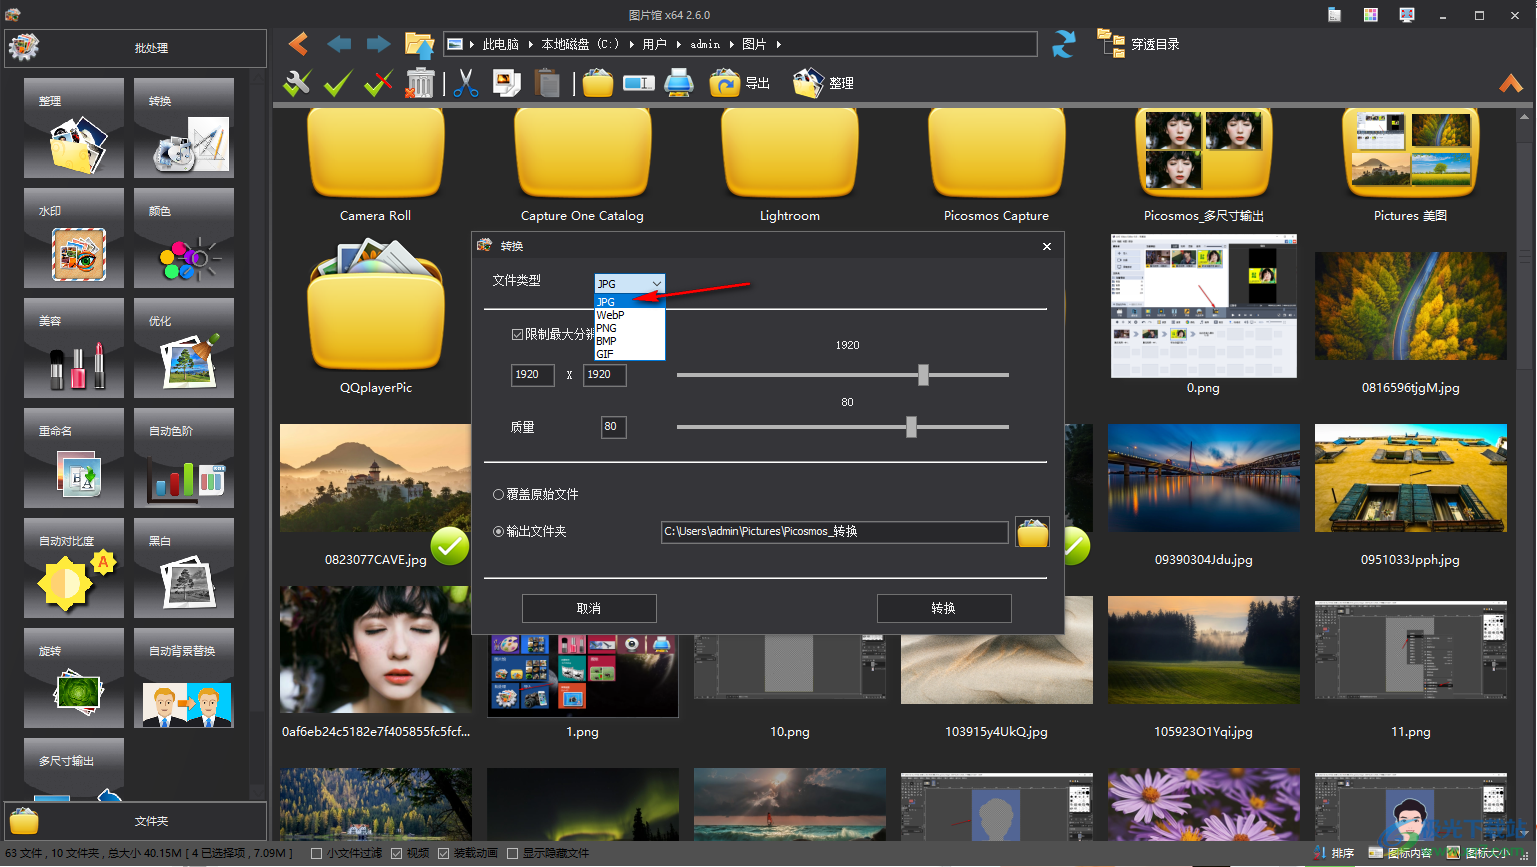Click the copy images icon
Image resolution: width=1537 pixels, height=867 pixels.
tap(506, 83)
